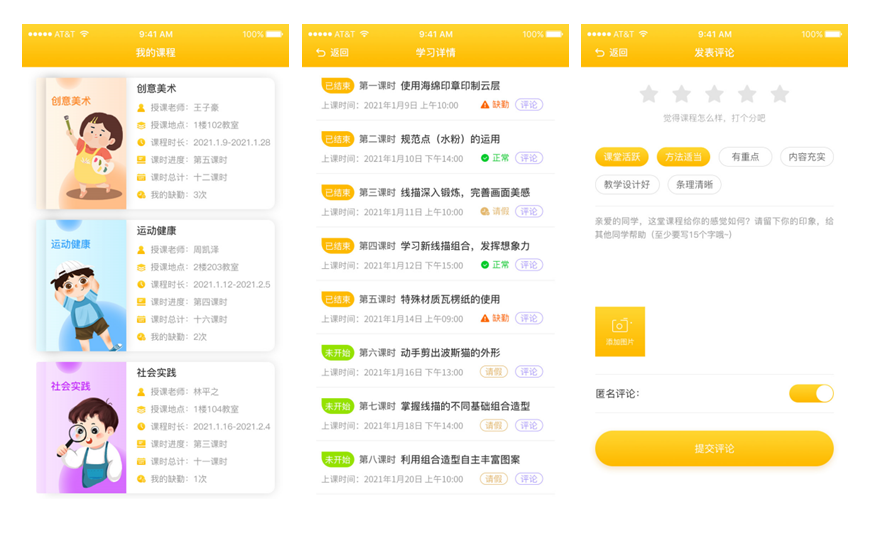Click 评论 button for 第三课时
Screen dimensions: 874x534
530,211
